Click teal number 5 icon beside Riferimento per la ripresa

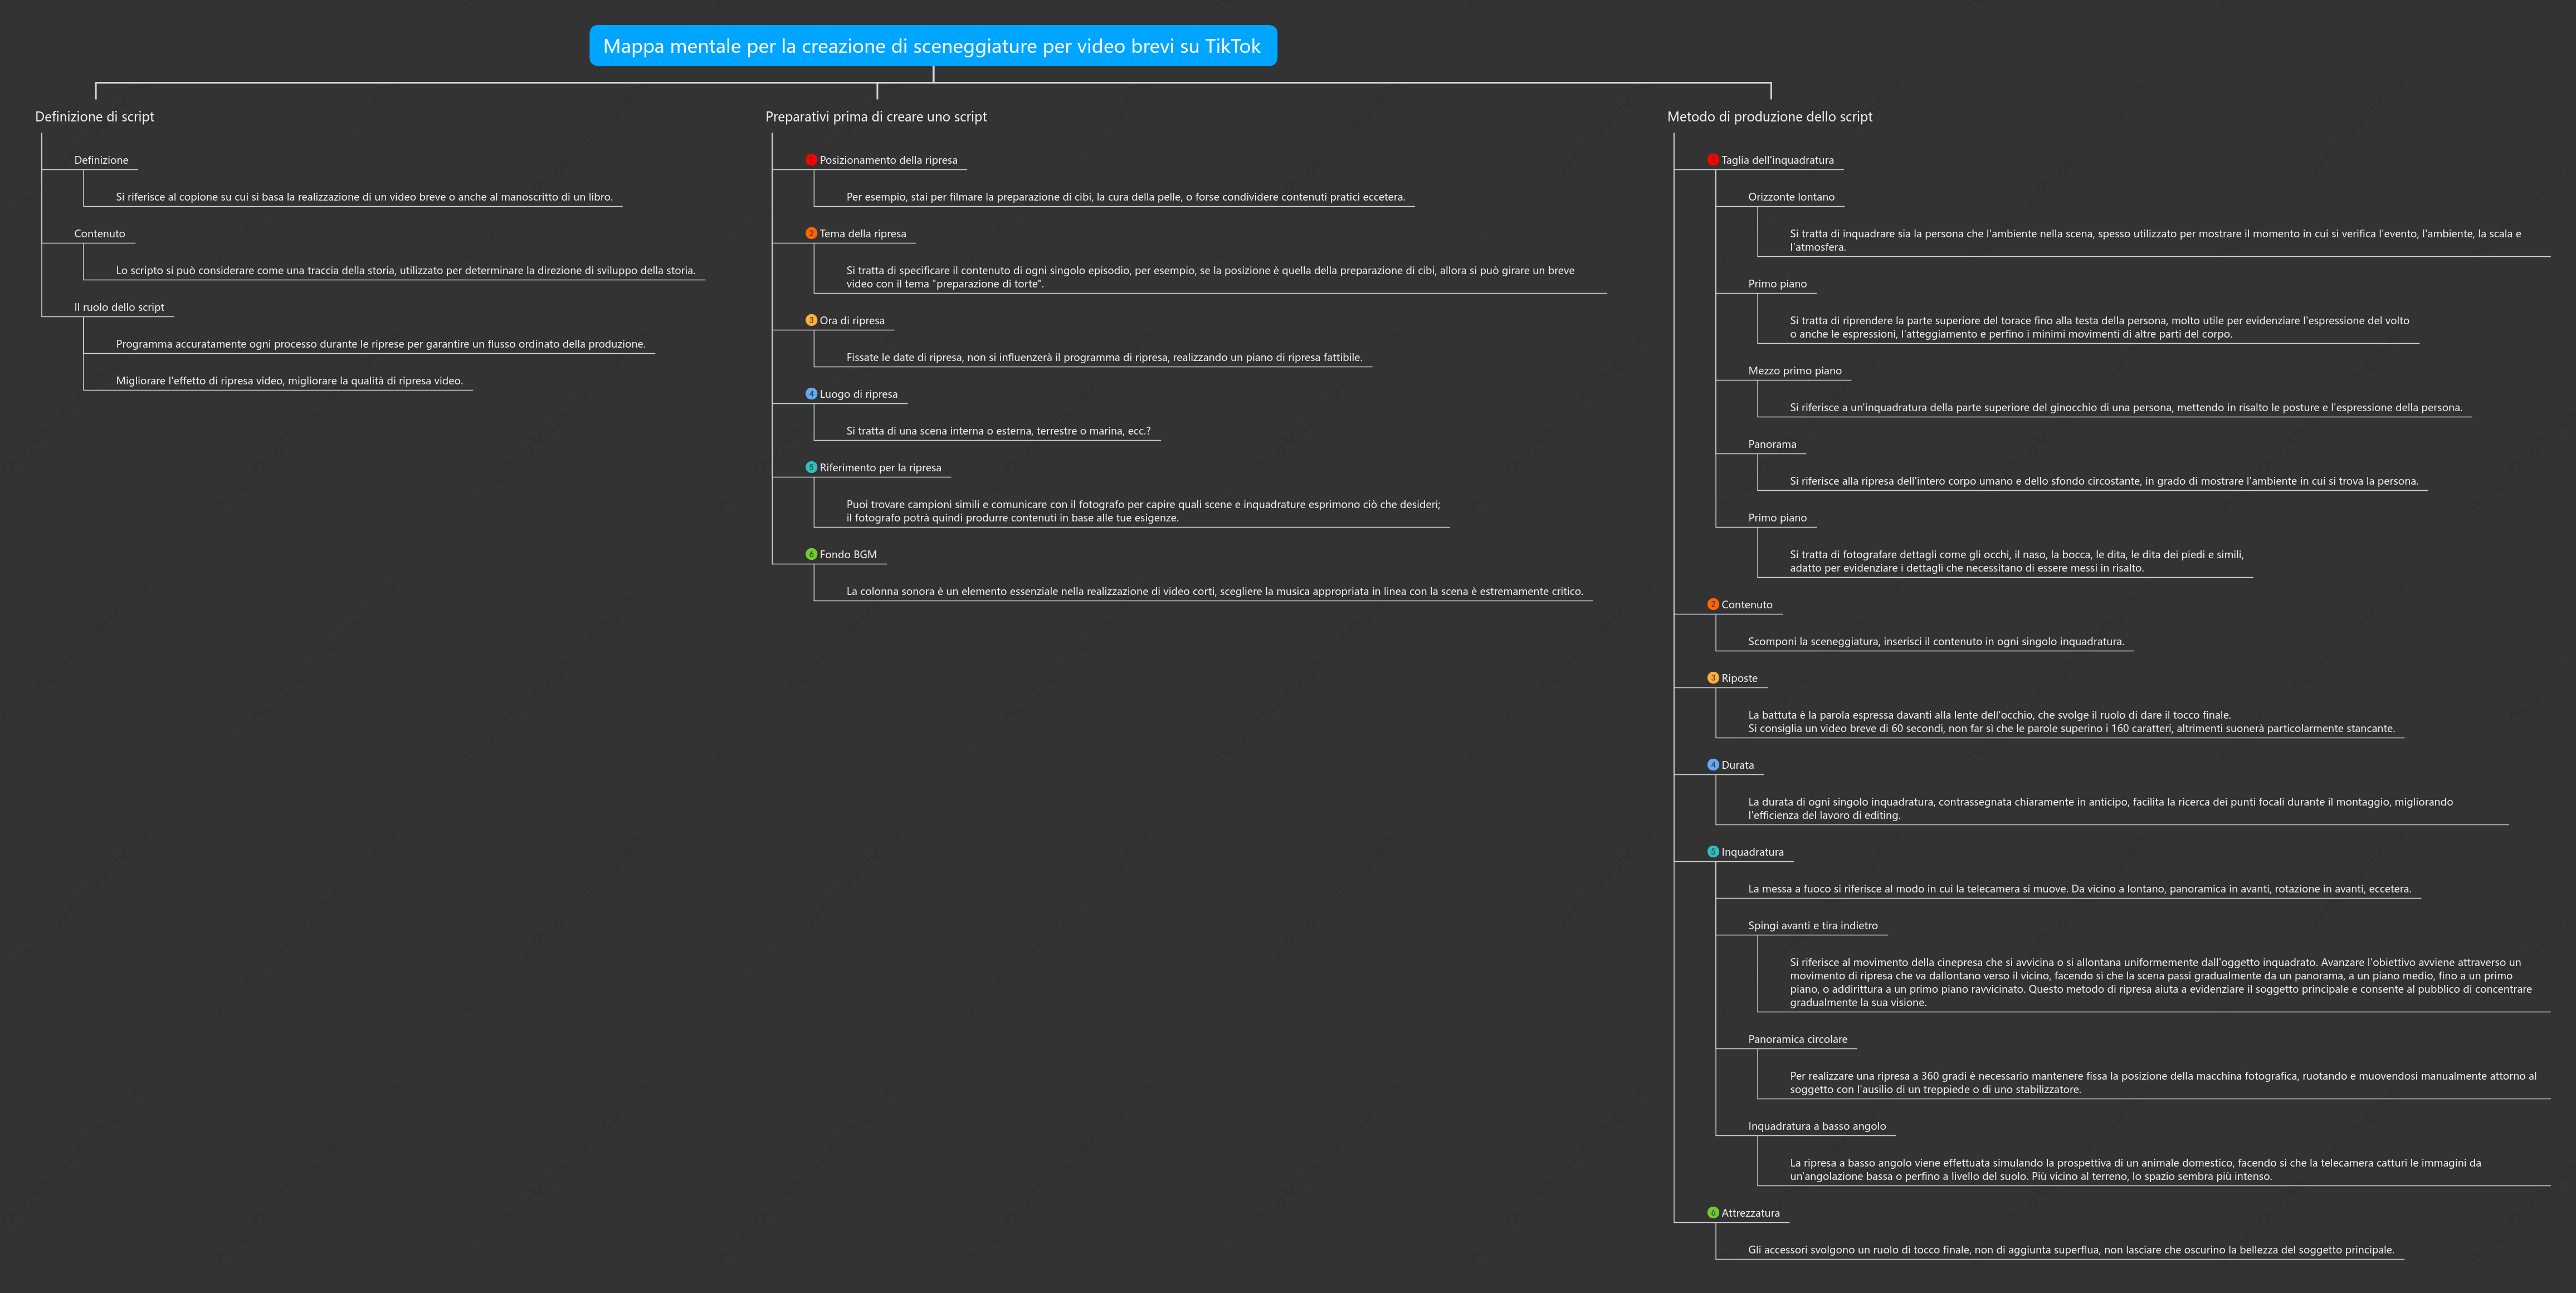click(x=811, y=468)
